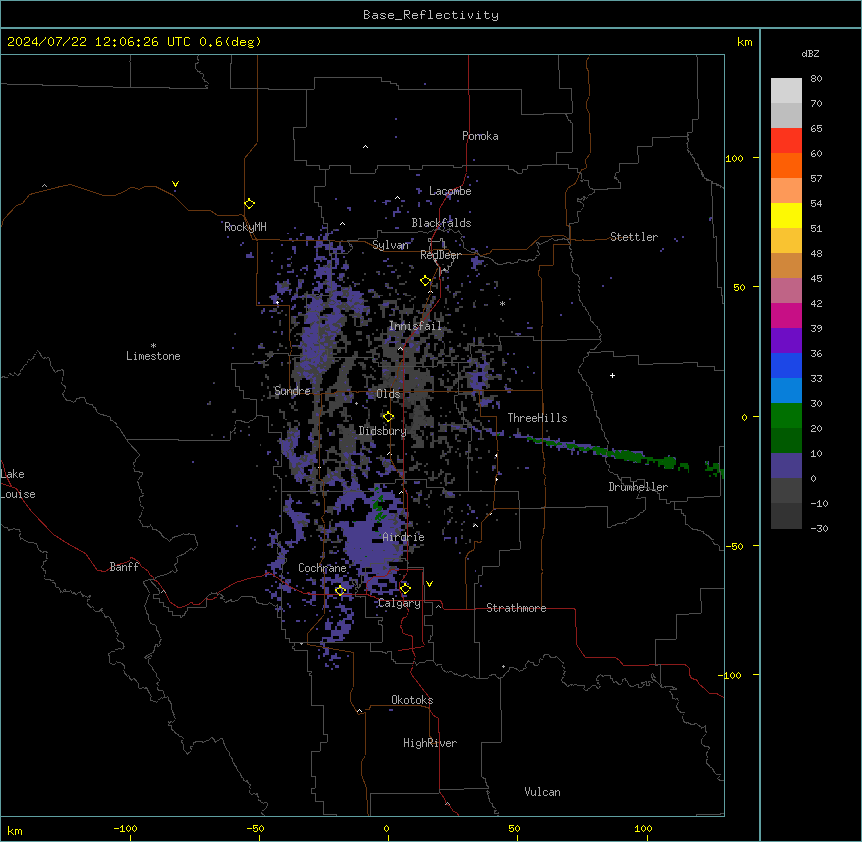Click the Innisfail city label

(415, 326)
